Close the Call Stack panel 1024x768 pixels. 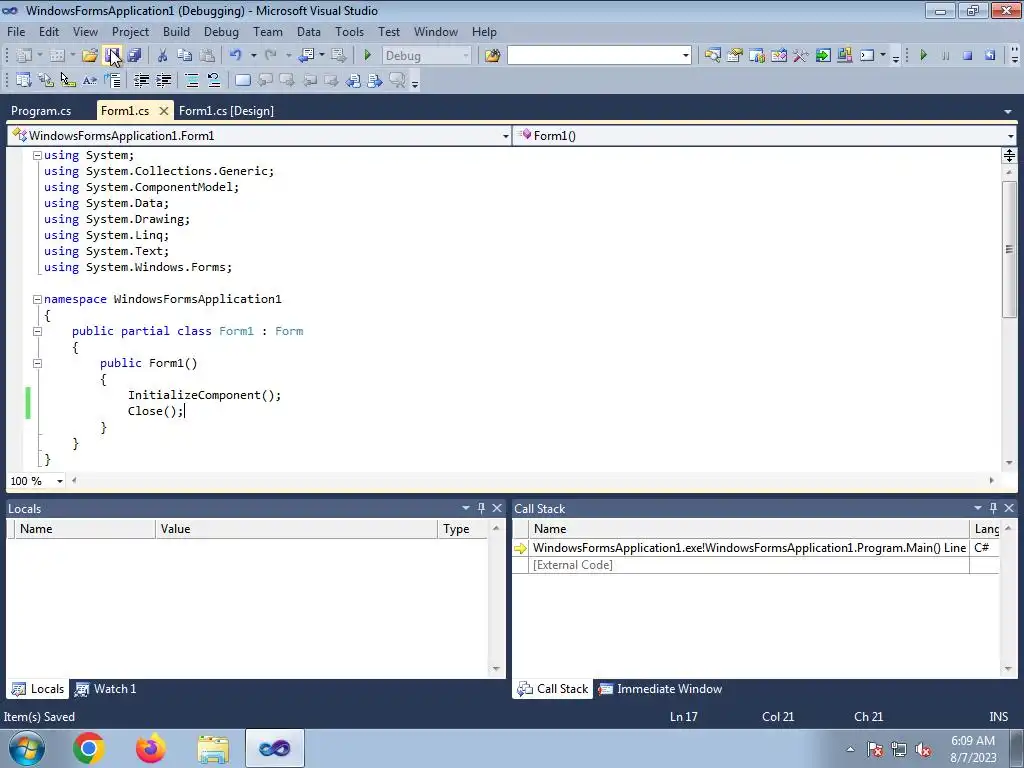click(x=1009, y=508)
